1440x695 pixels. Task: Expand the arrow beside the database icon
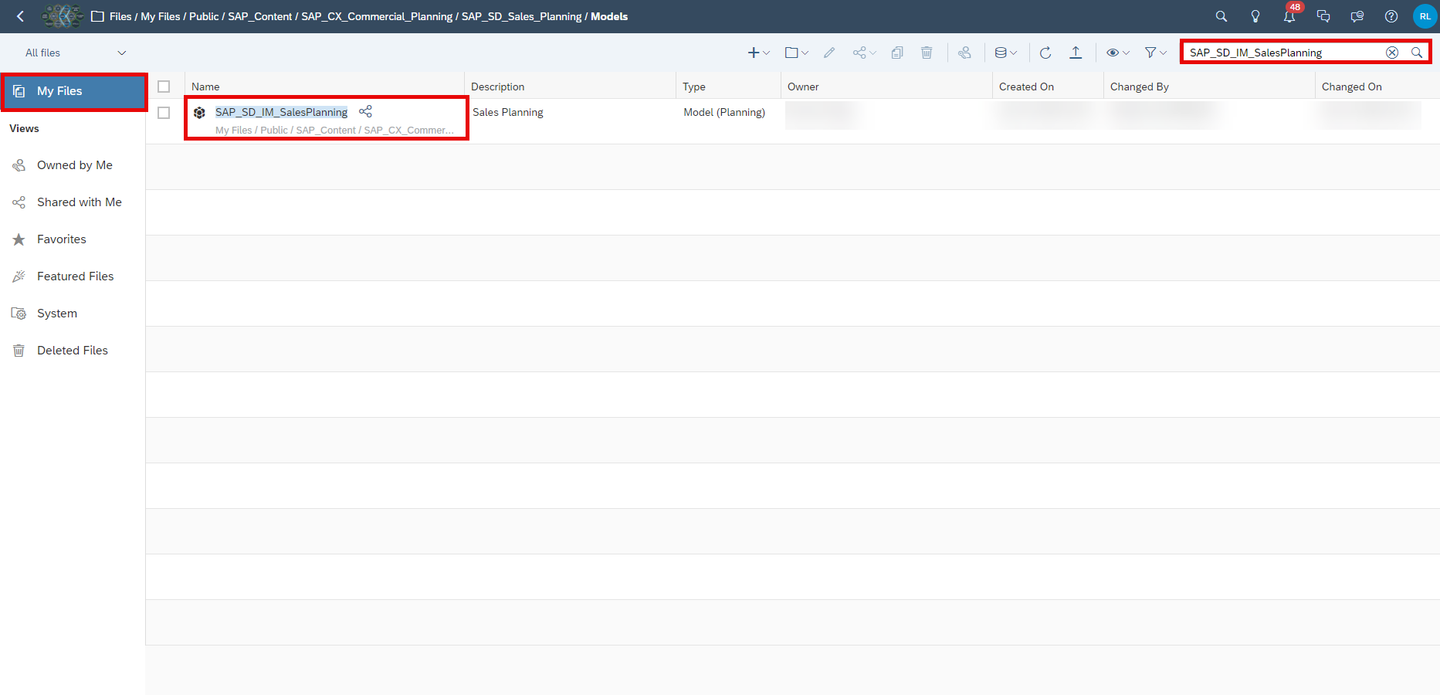1013,53
